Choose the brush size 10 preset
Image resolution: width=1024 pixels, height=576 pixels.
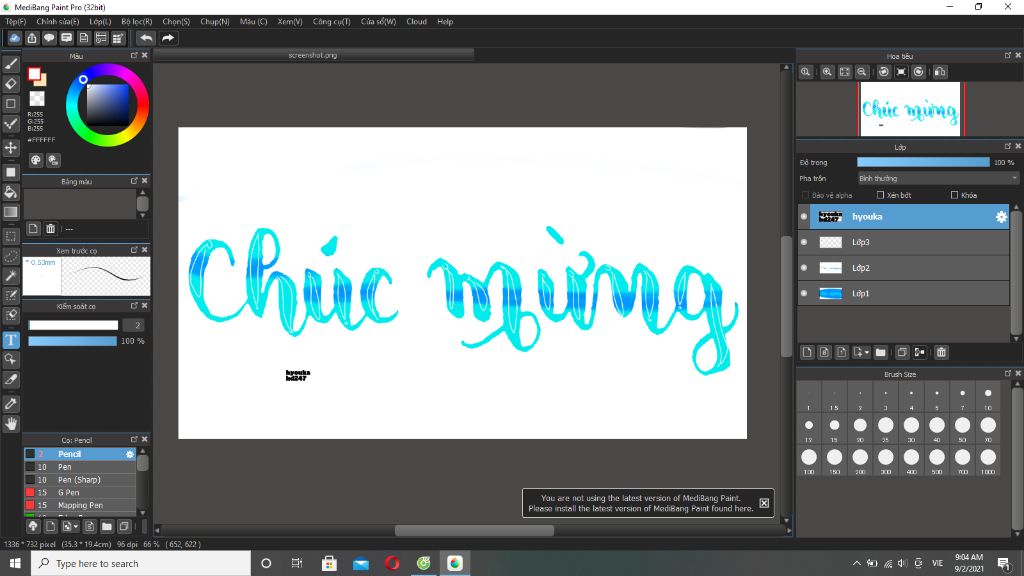point(988,397)
